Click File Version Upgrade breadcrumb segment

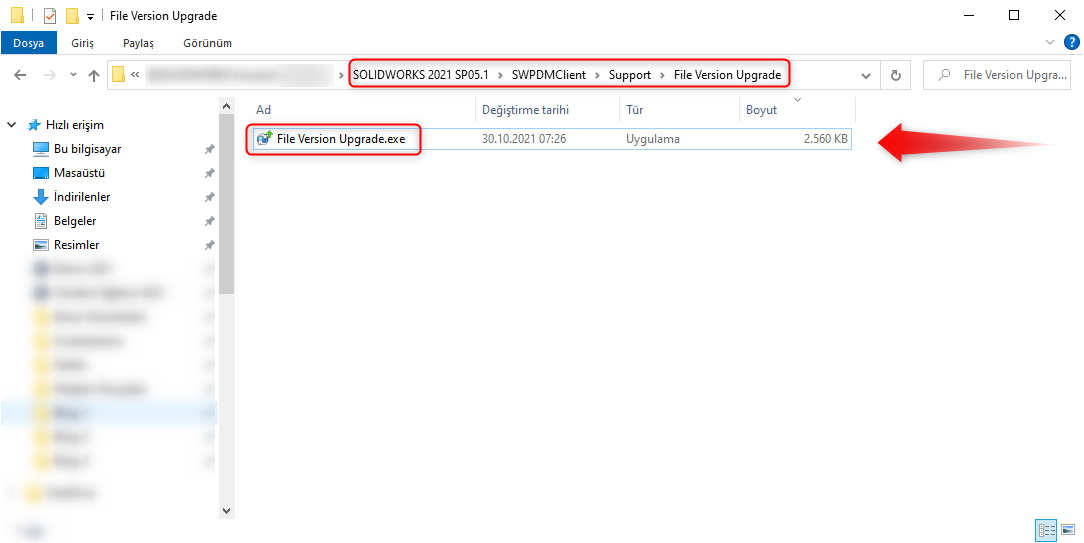[727, 75]
